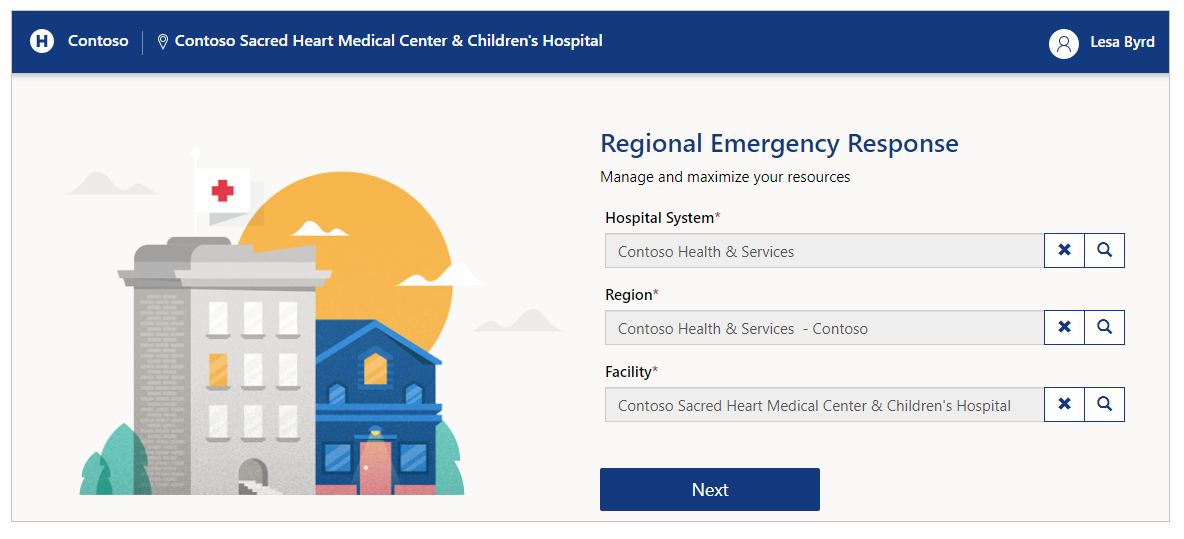Image resolution: width=1184 pixels, height=539 pixels.
Task: Open Facility lookup search magnifier
Action: [1105, 405]
